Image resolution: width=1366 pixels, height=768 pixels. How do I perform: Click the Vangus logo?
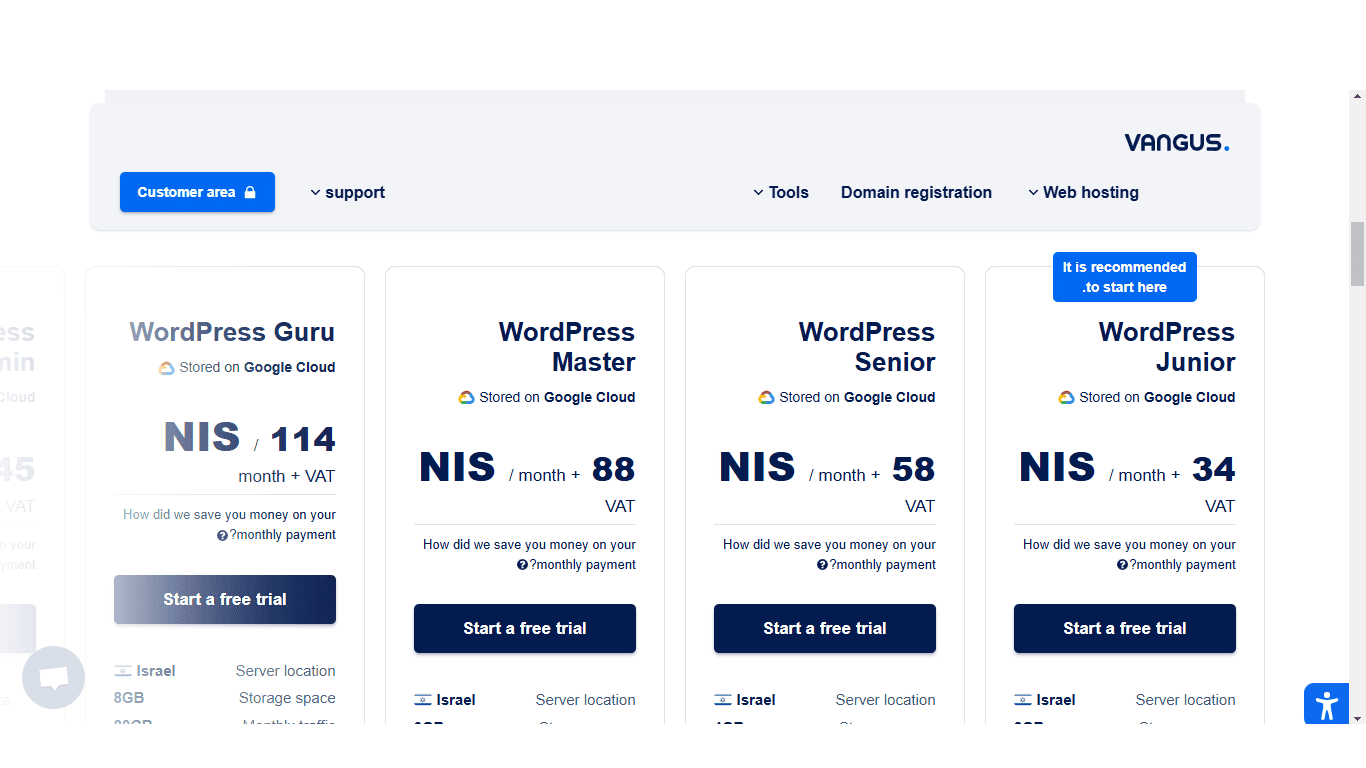[x=1176, y=143]
